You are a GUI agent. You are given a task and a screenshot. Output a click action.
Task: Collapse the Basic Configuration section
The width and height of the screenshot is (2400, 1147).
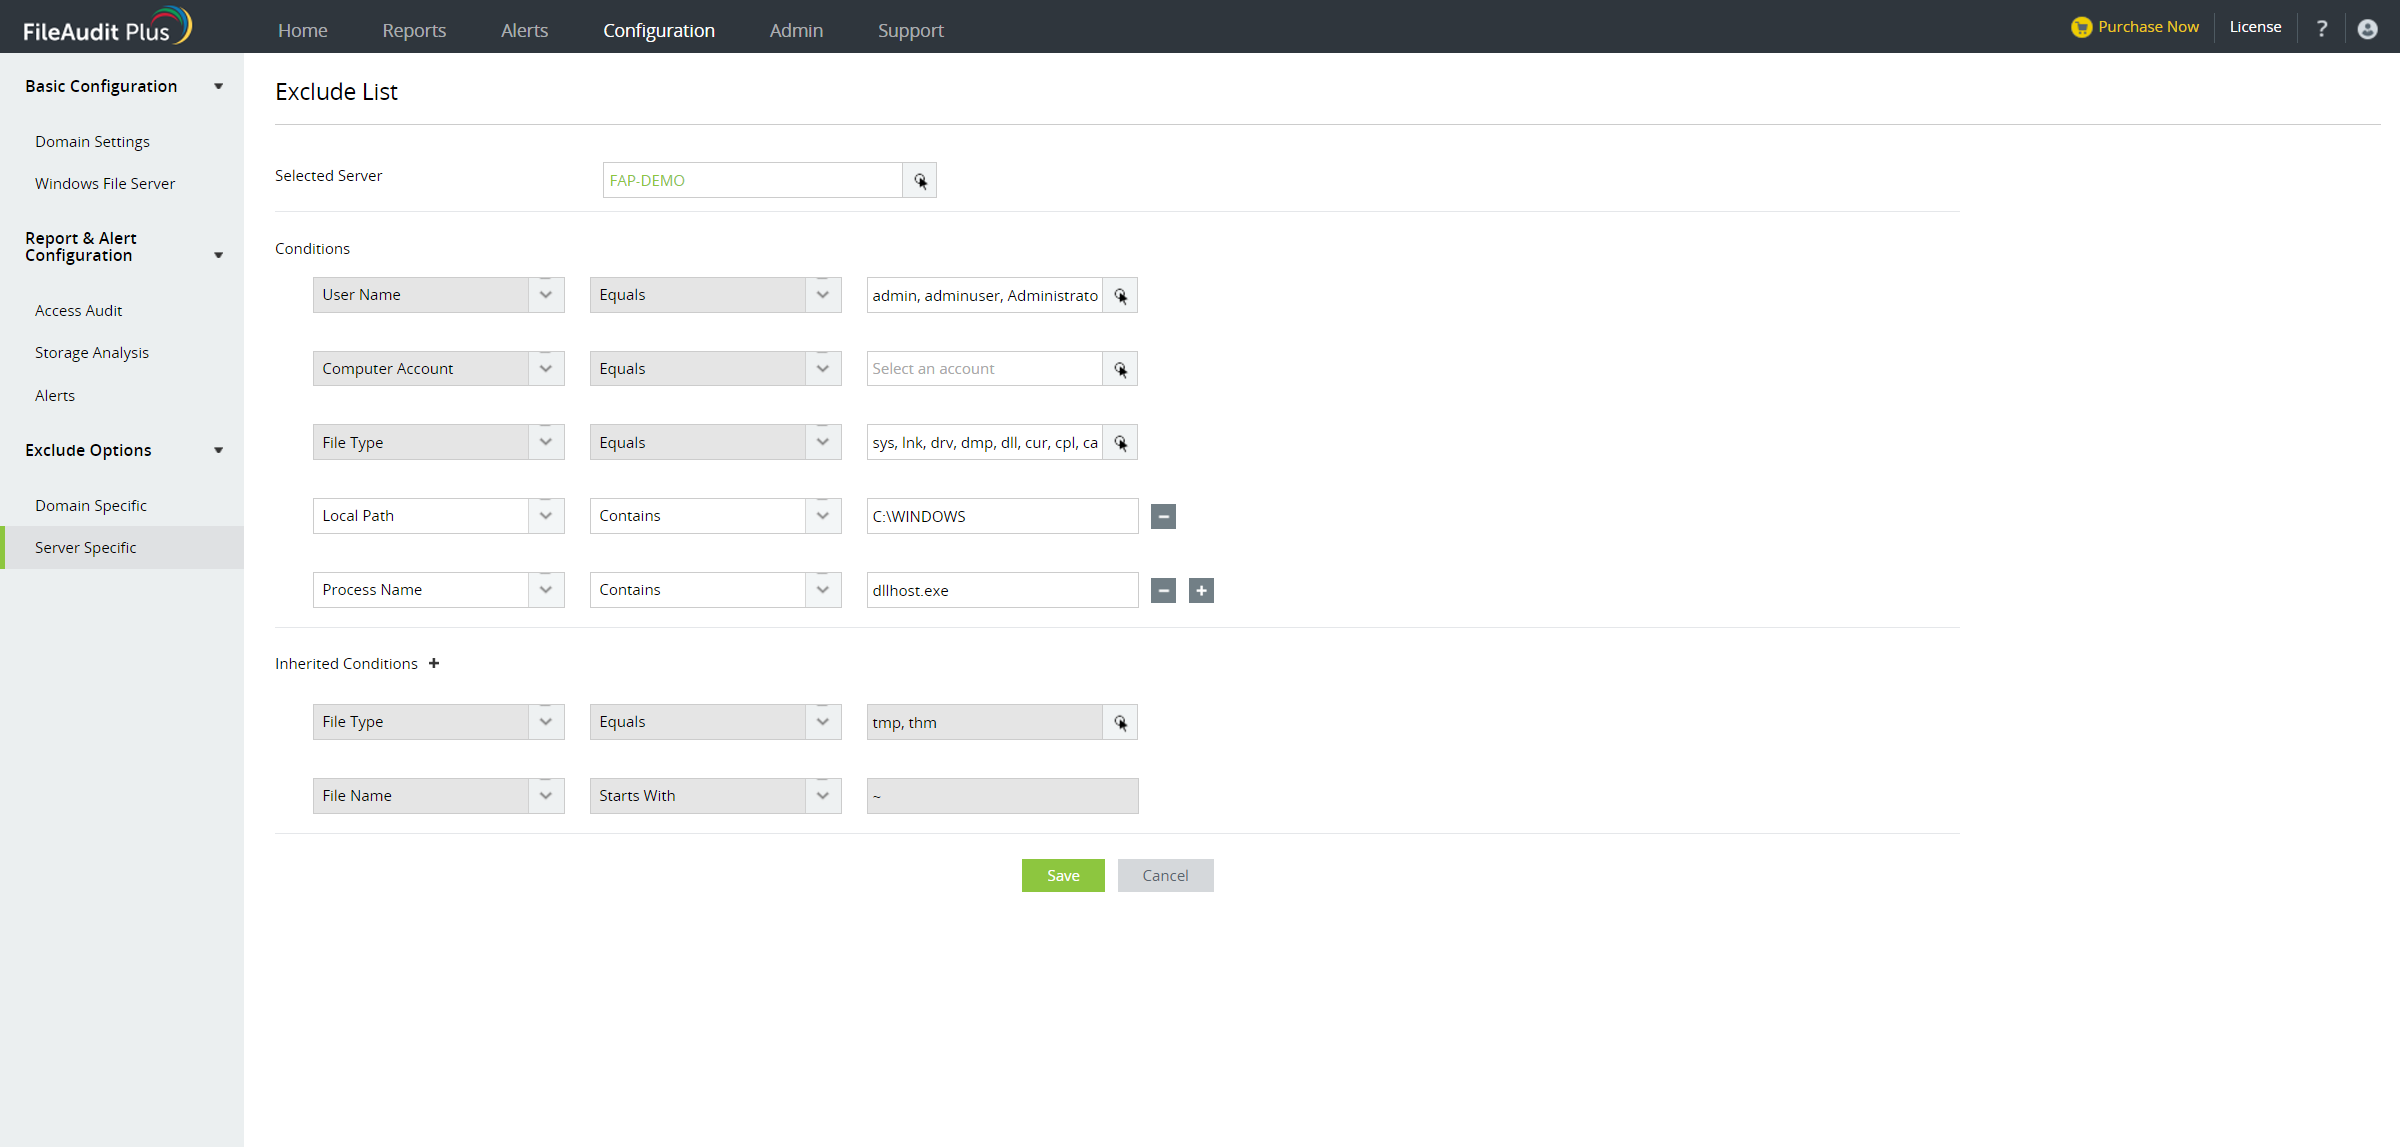[x=218, y=87]
